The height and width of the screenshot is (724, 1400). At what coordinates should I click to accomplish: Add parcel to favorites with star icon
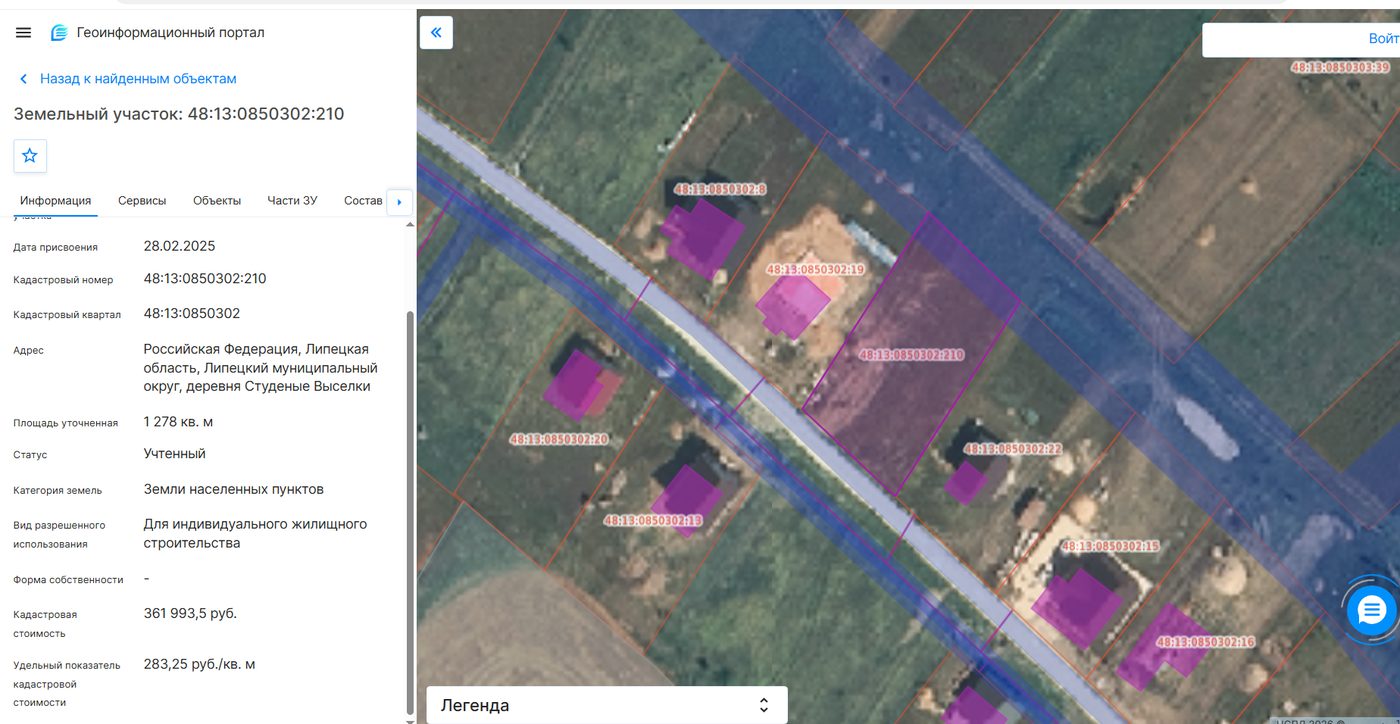pyautogui.click(x=30, y=156)
